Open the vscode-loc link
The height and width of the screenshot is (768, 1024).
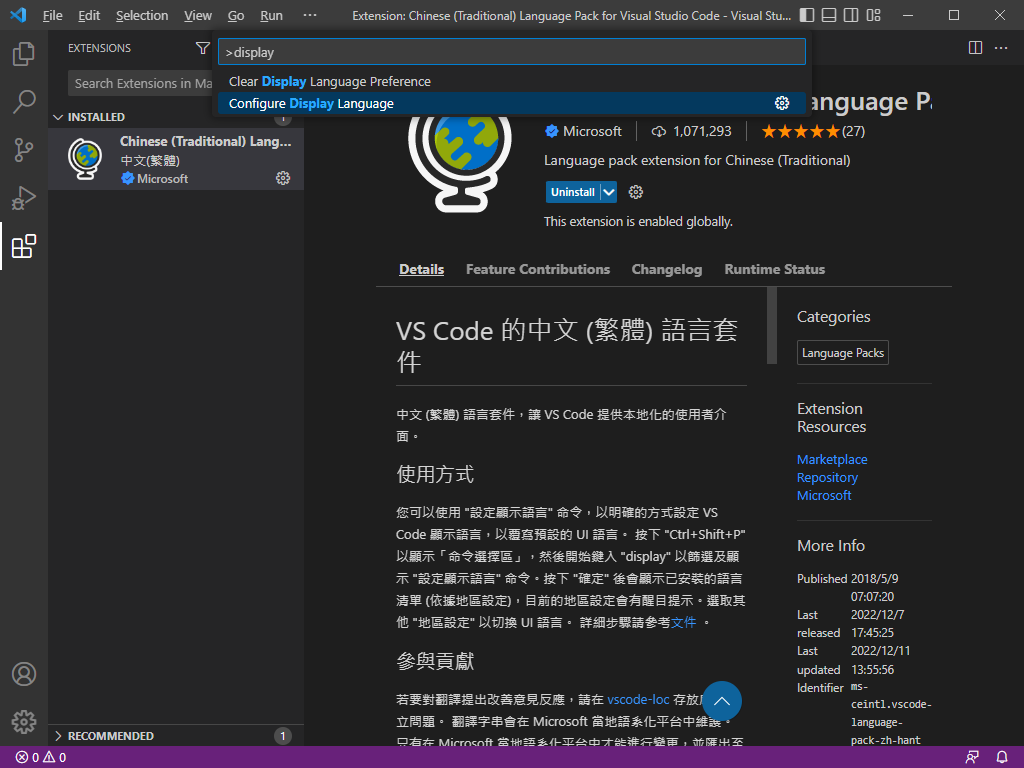coord(638,699)
